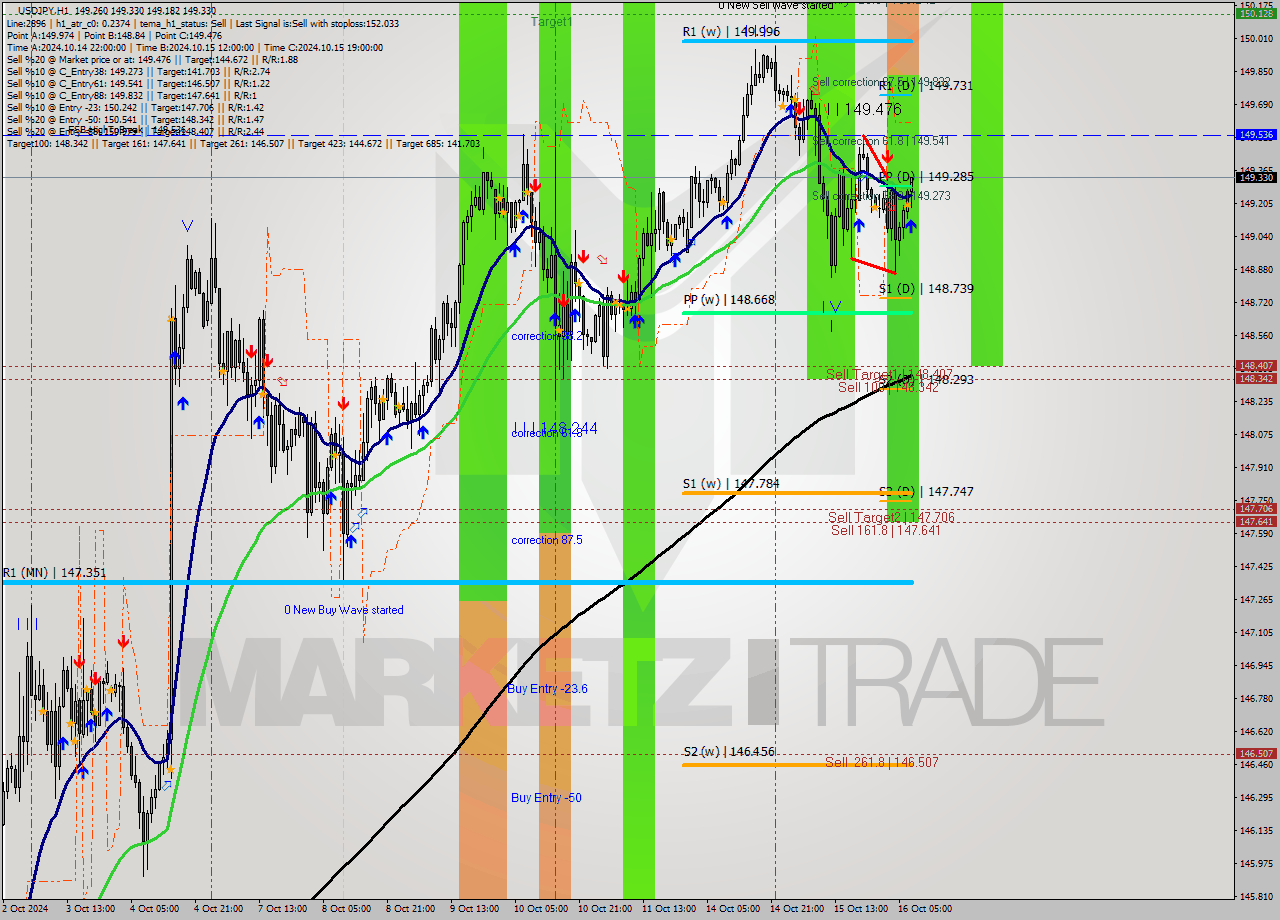Click the 'Sell %10 @ C_Entry38: 149.273' line

pos(138,71)
